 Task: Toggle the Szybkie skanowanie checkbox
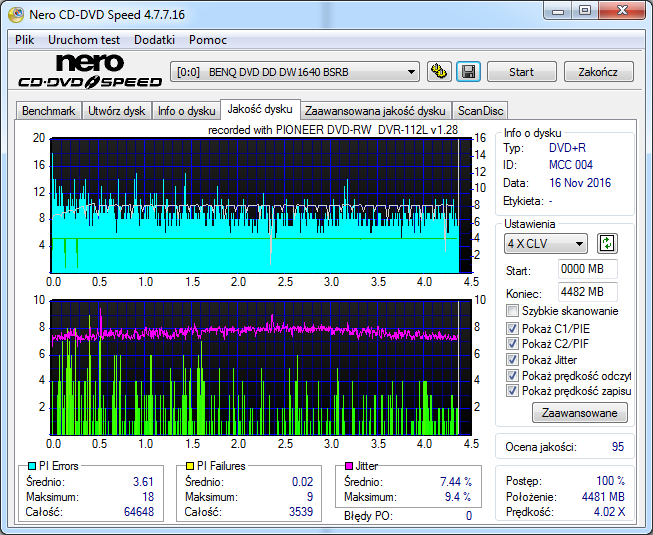512,311
